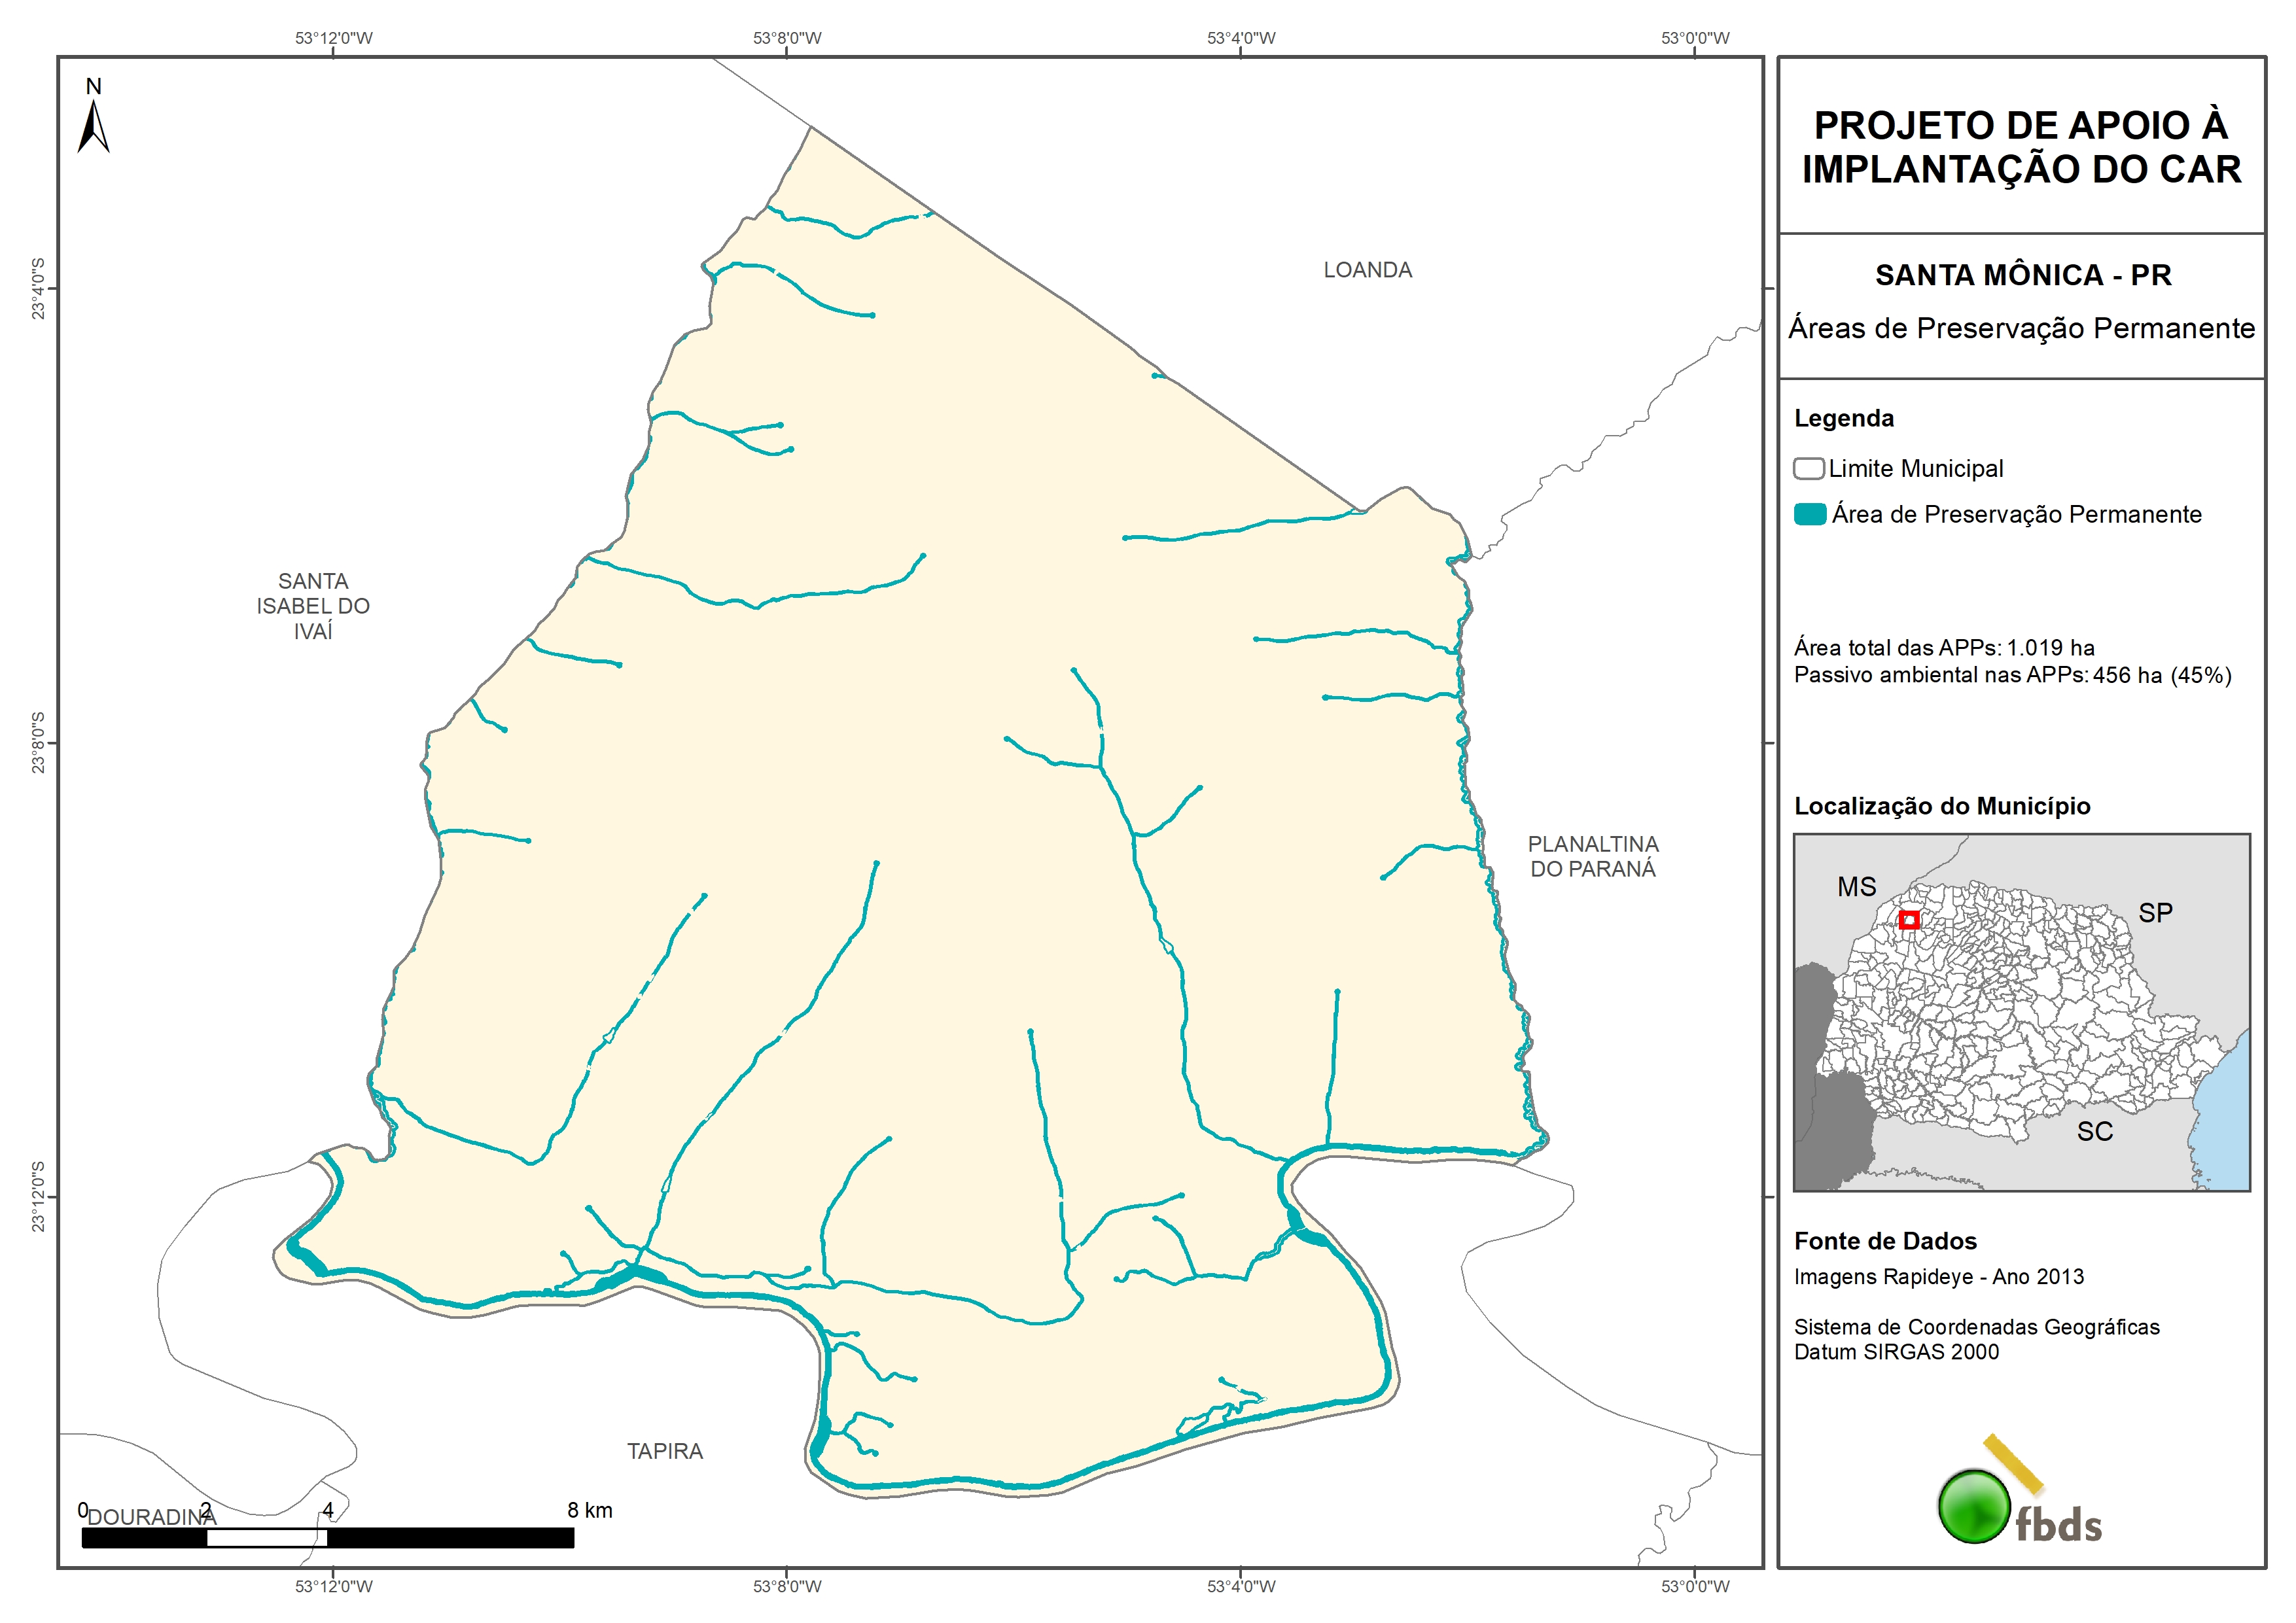Viewport: 2296px width, 1623px height.
Task: Click the SP label on inset map
Action: tap(2155, 913)
